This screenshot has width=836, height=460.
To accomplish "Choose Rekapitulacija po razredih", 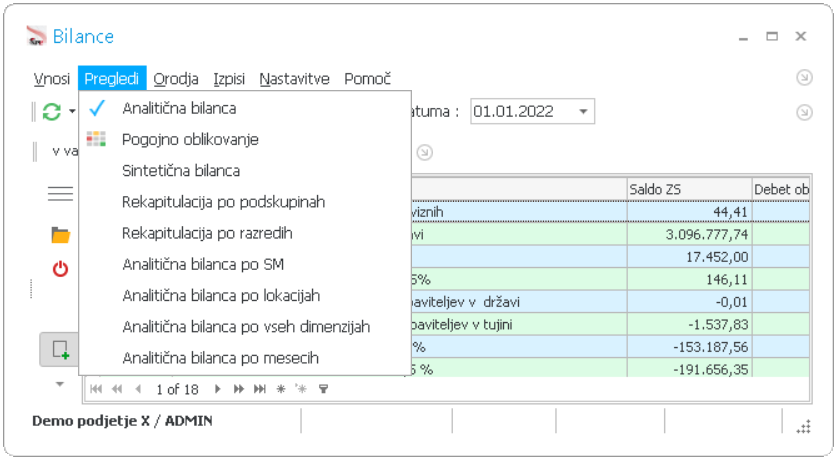I will (245, 233).
